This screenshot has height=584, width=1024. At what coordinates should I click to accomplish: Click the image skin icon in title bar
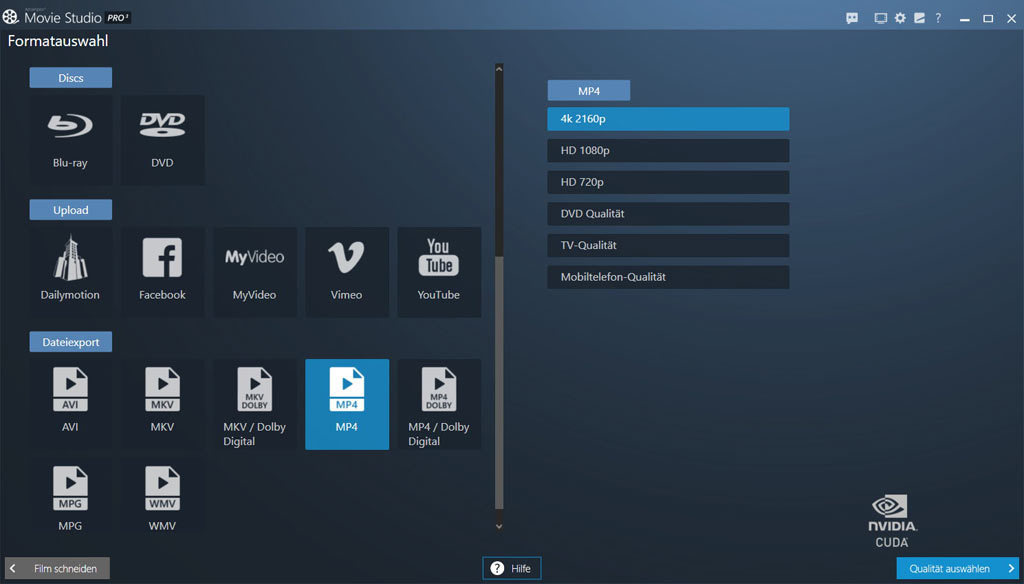[x=919, y=18]
